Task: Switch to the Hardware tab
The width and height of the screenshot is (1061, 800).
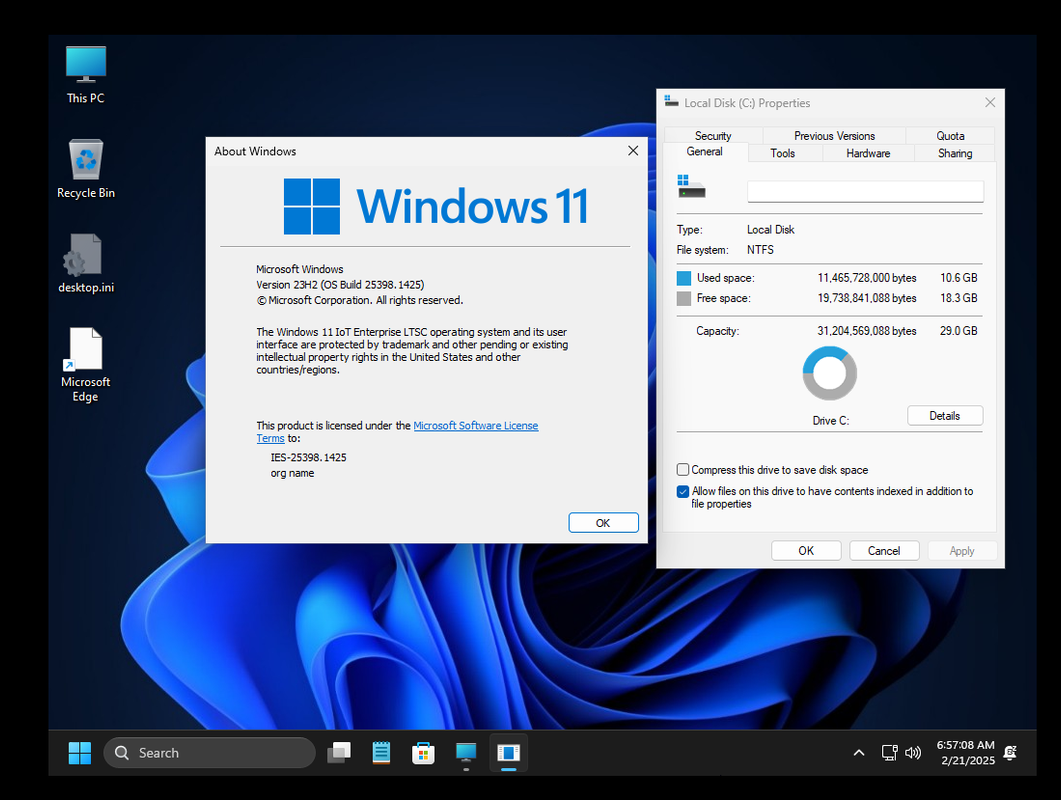Action: click(868, 154)
